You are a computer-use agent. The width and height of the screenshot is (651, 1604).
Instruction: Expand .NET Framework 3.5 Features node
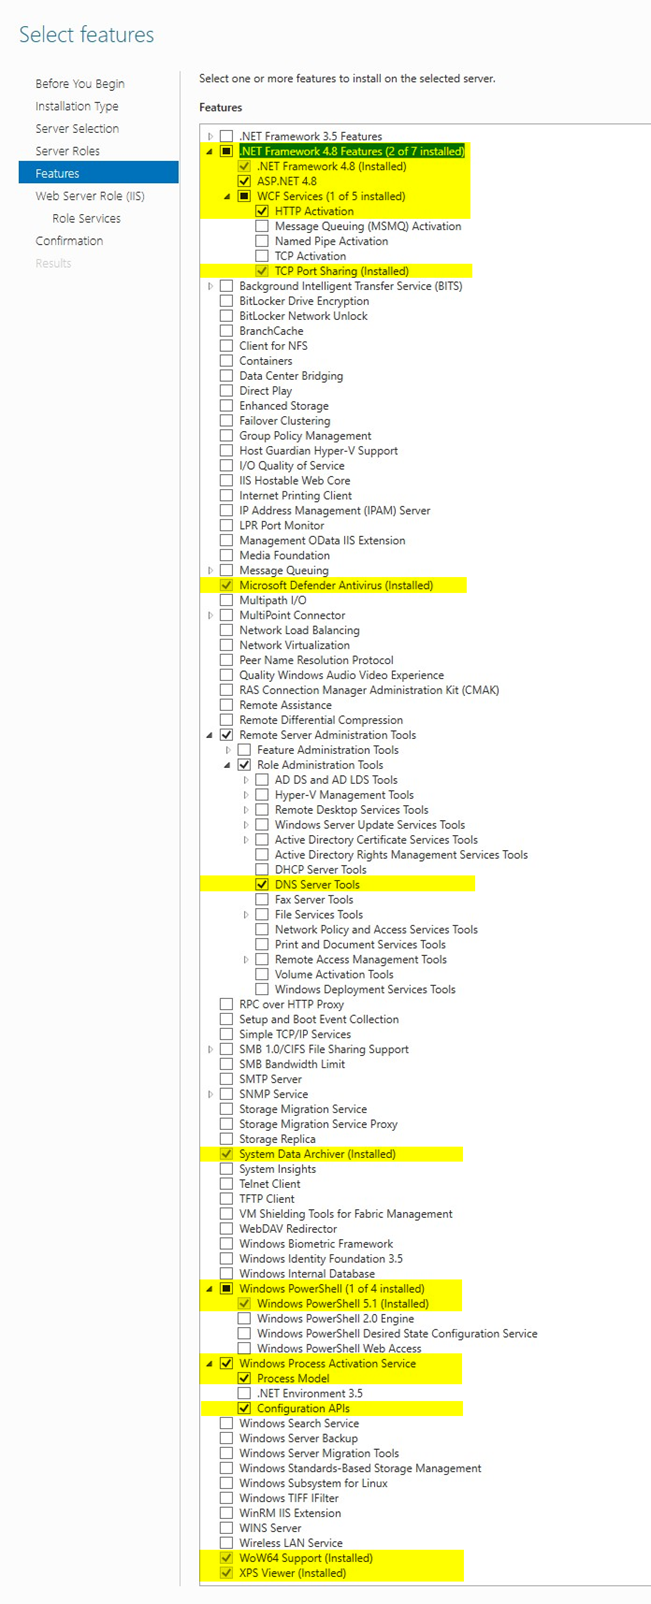point(210,136)
